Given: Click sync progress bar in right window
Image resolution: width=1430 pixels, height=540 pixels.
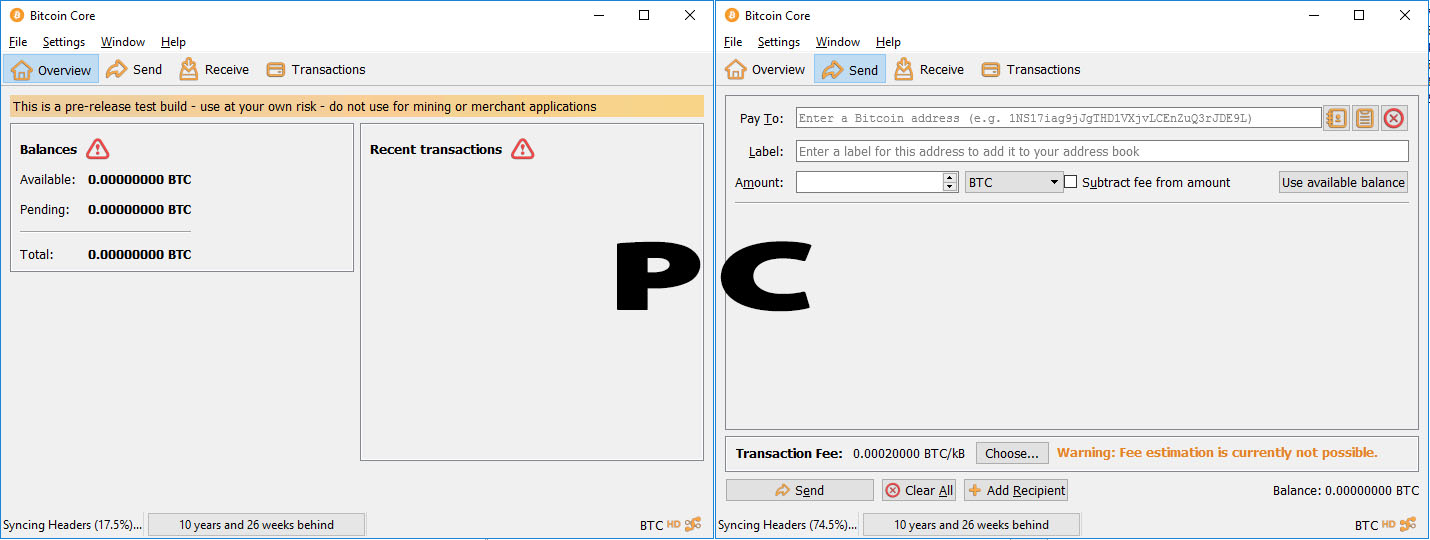Looking at the screenshot, I should [972, 524].
